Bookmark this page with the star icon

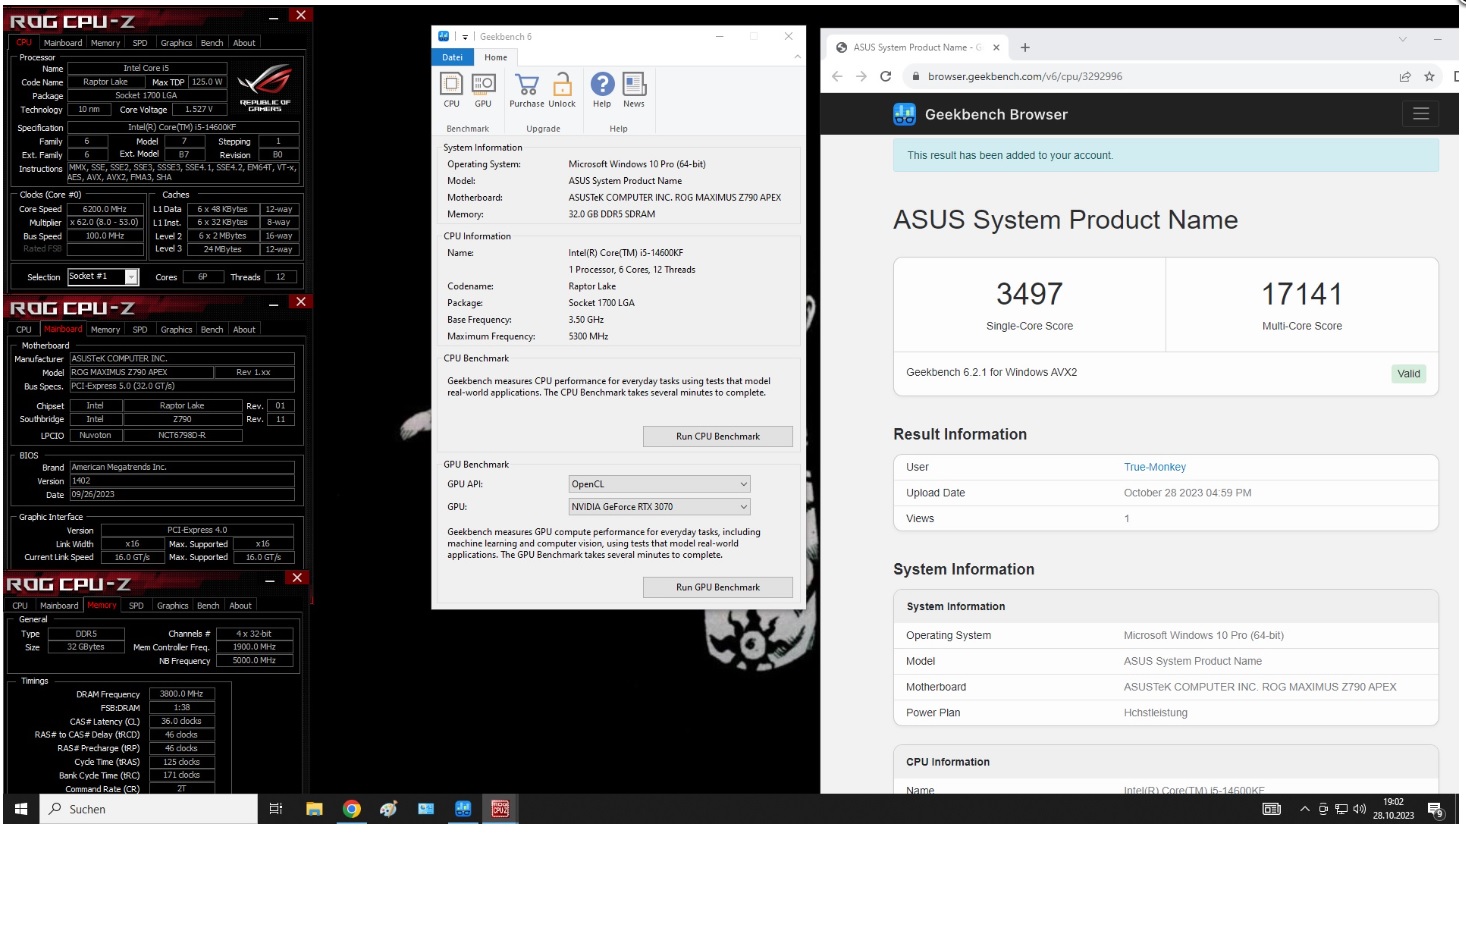click(1429, 76)
